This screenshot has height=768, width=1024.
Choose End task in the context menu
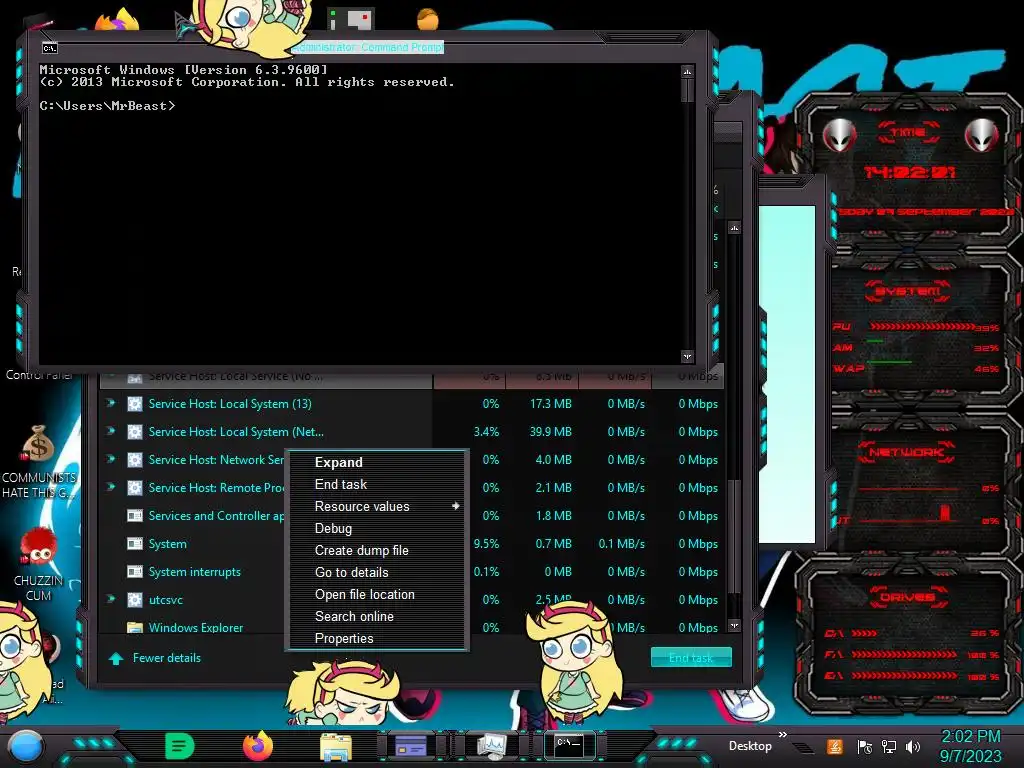click(x=377, y=485)
